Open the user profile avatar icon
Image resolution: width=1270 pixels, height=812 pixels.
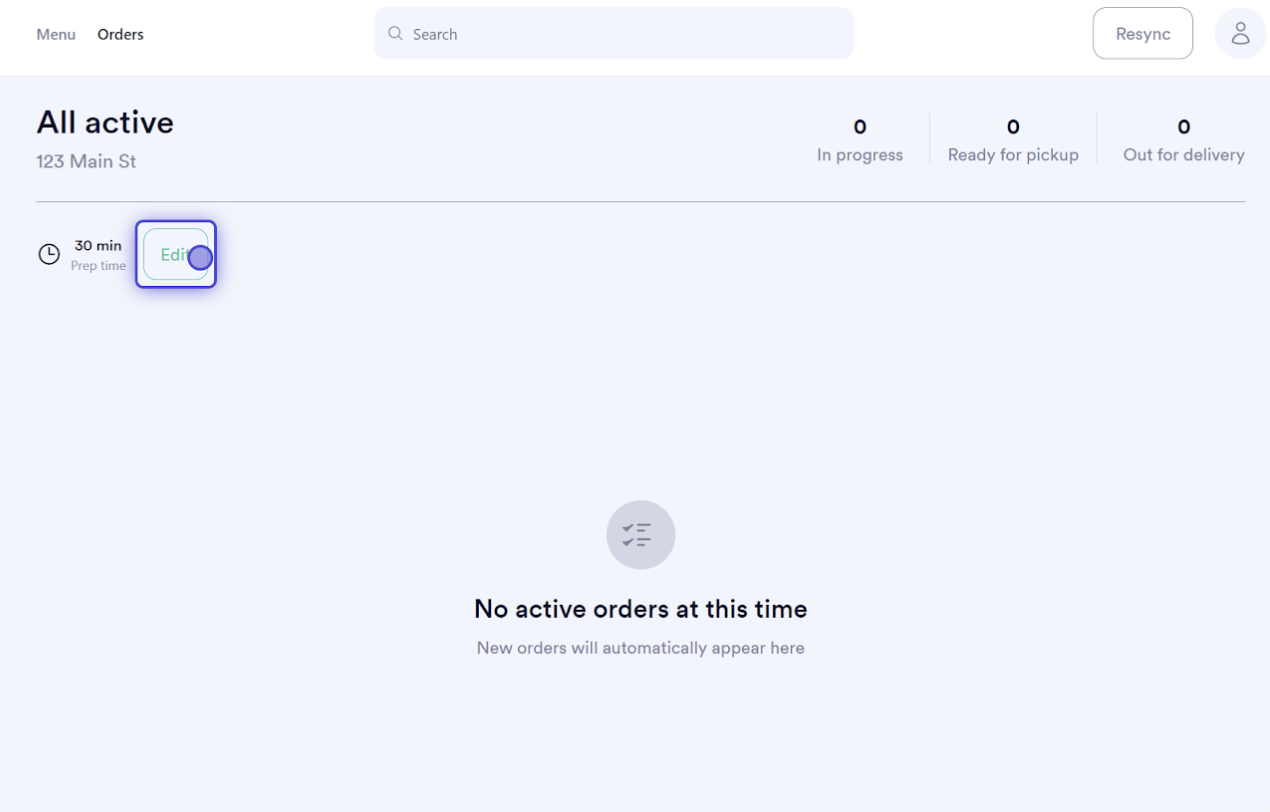[x=1240, y=33]
